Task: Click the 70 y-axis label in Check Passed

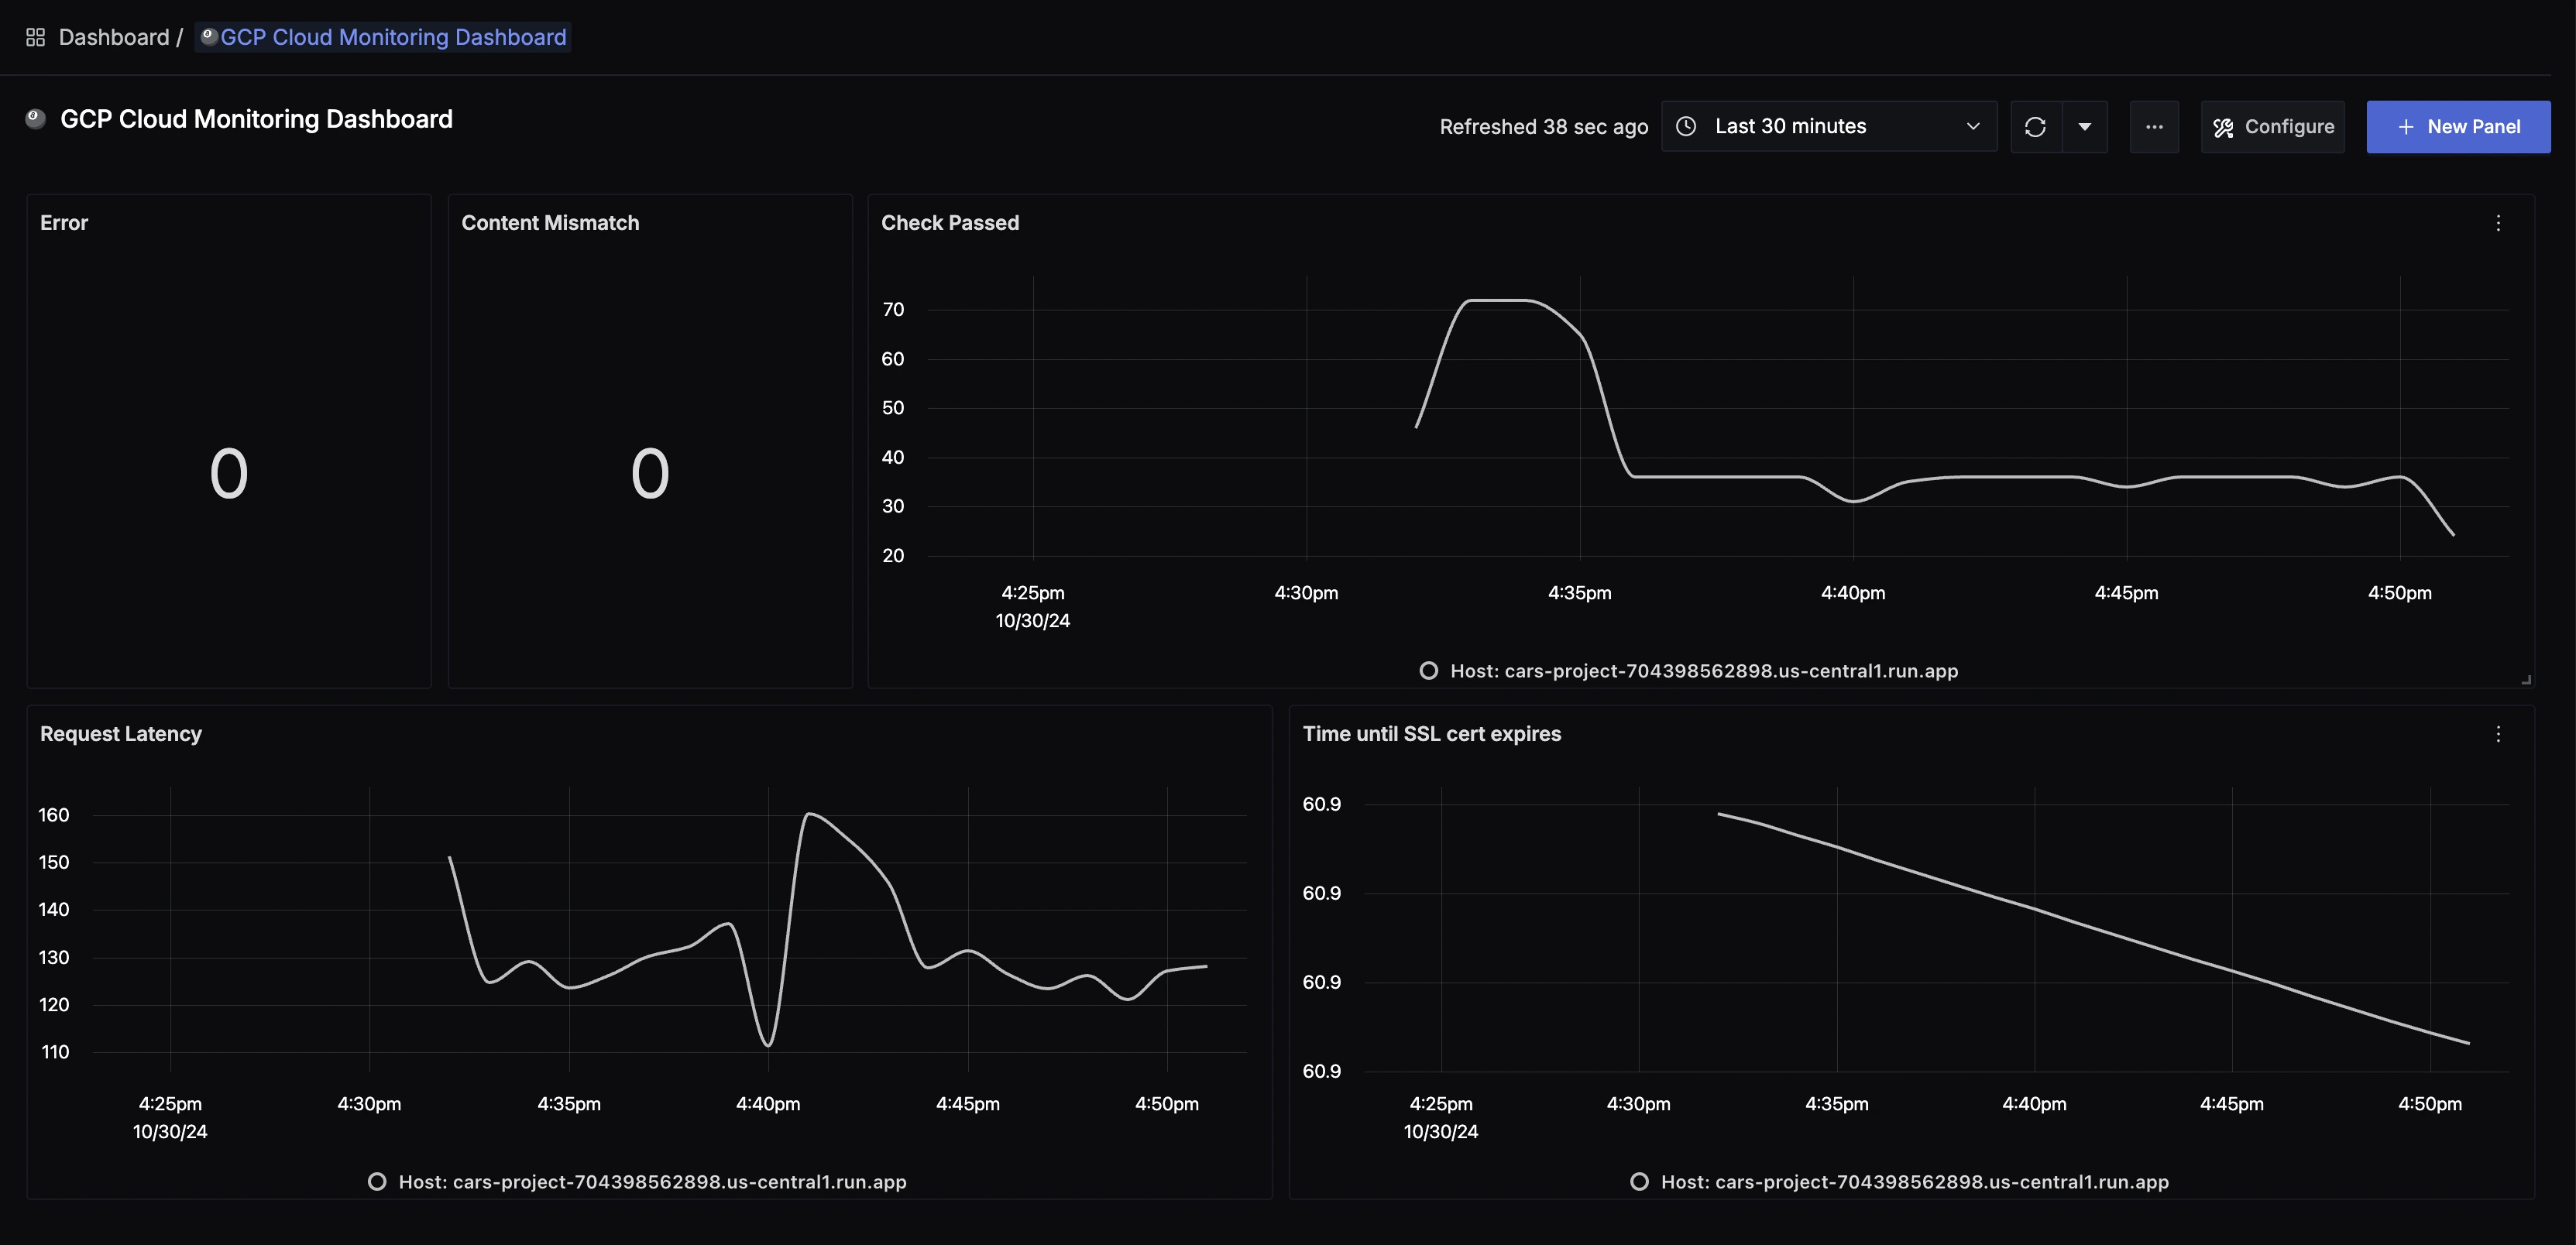Action: (893, 310)
